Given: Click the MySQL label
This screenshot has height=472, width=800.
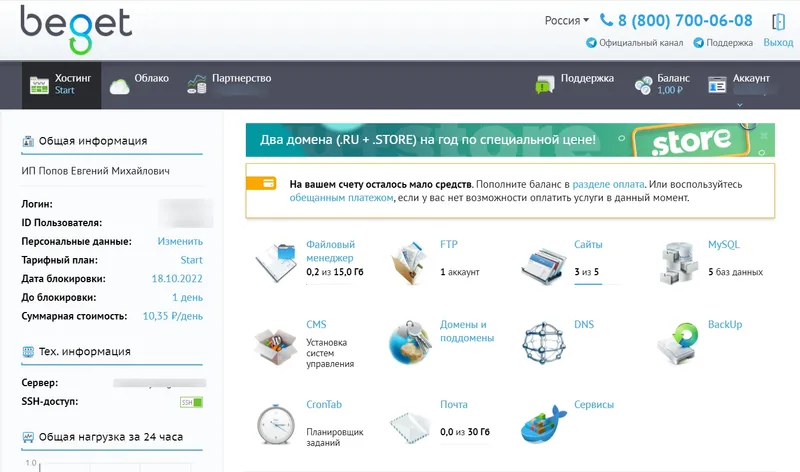Looking at the screenshot, I should [x=723, y=244].
